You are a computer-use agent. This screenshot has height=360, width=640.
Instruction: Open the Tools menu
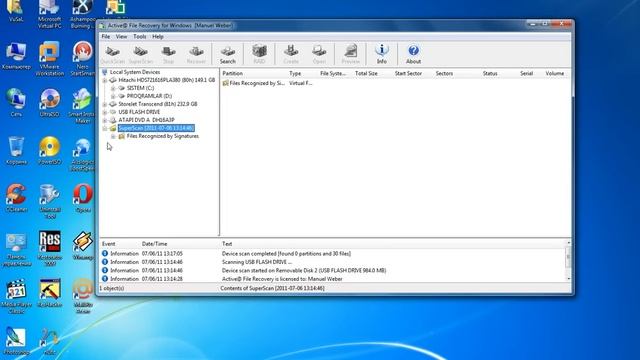coord(140,37)
